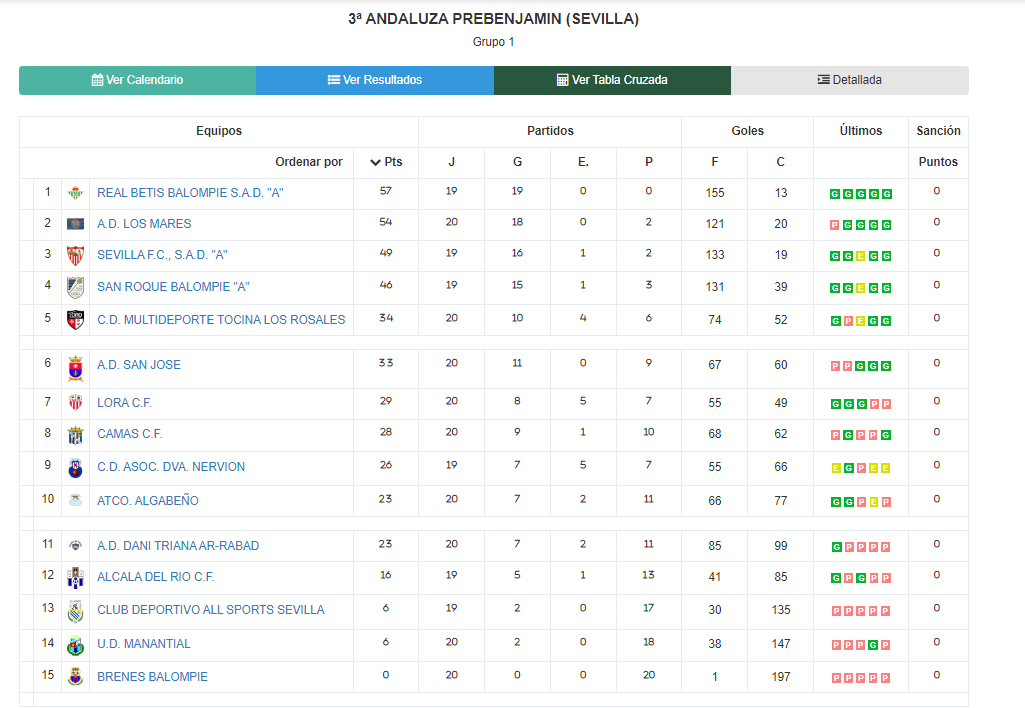Image resolution: width=1025 pixels, height=708 pixels.
Task: Click the calendar icon in Ver Calendario
Action: click(x=97, y=80)
